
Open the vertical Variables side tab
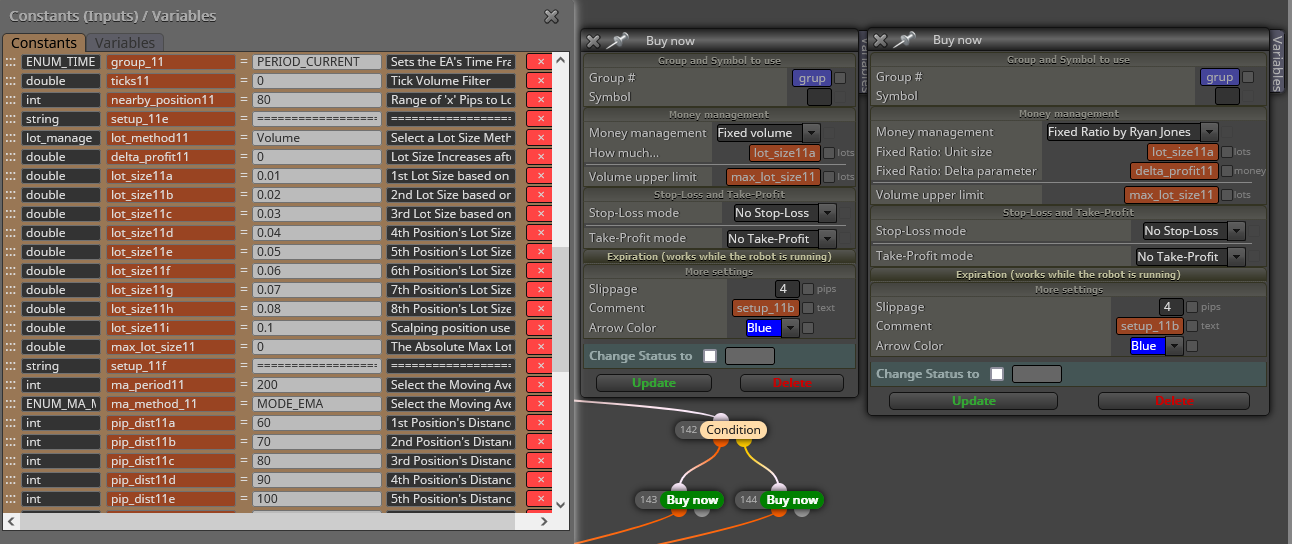(1277, 62)
